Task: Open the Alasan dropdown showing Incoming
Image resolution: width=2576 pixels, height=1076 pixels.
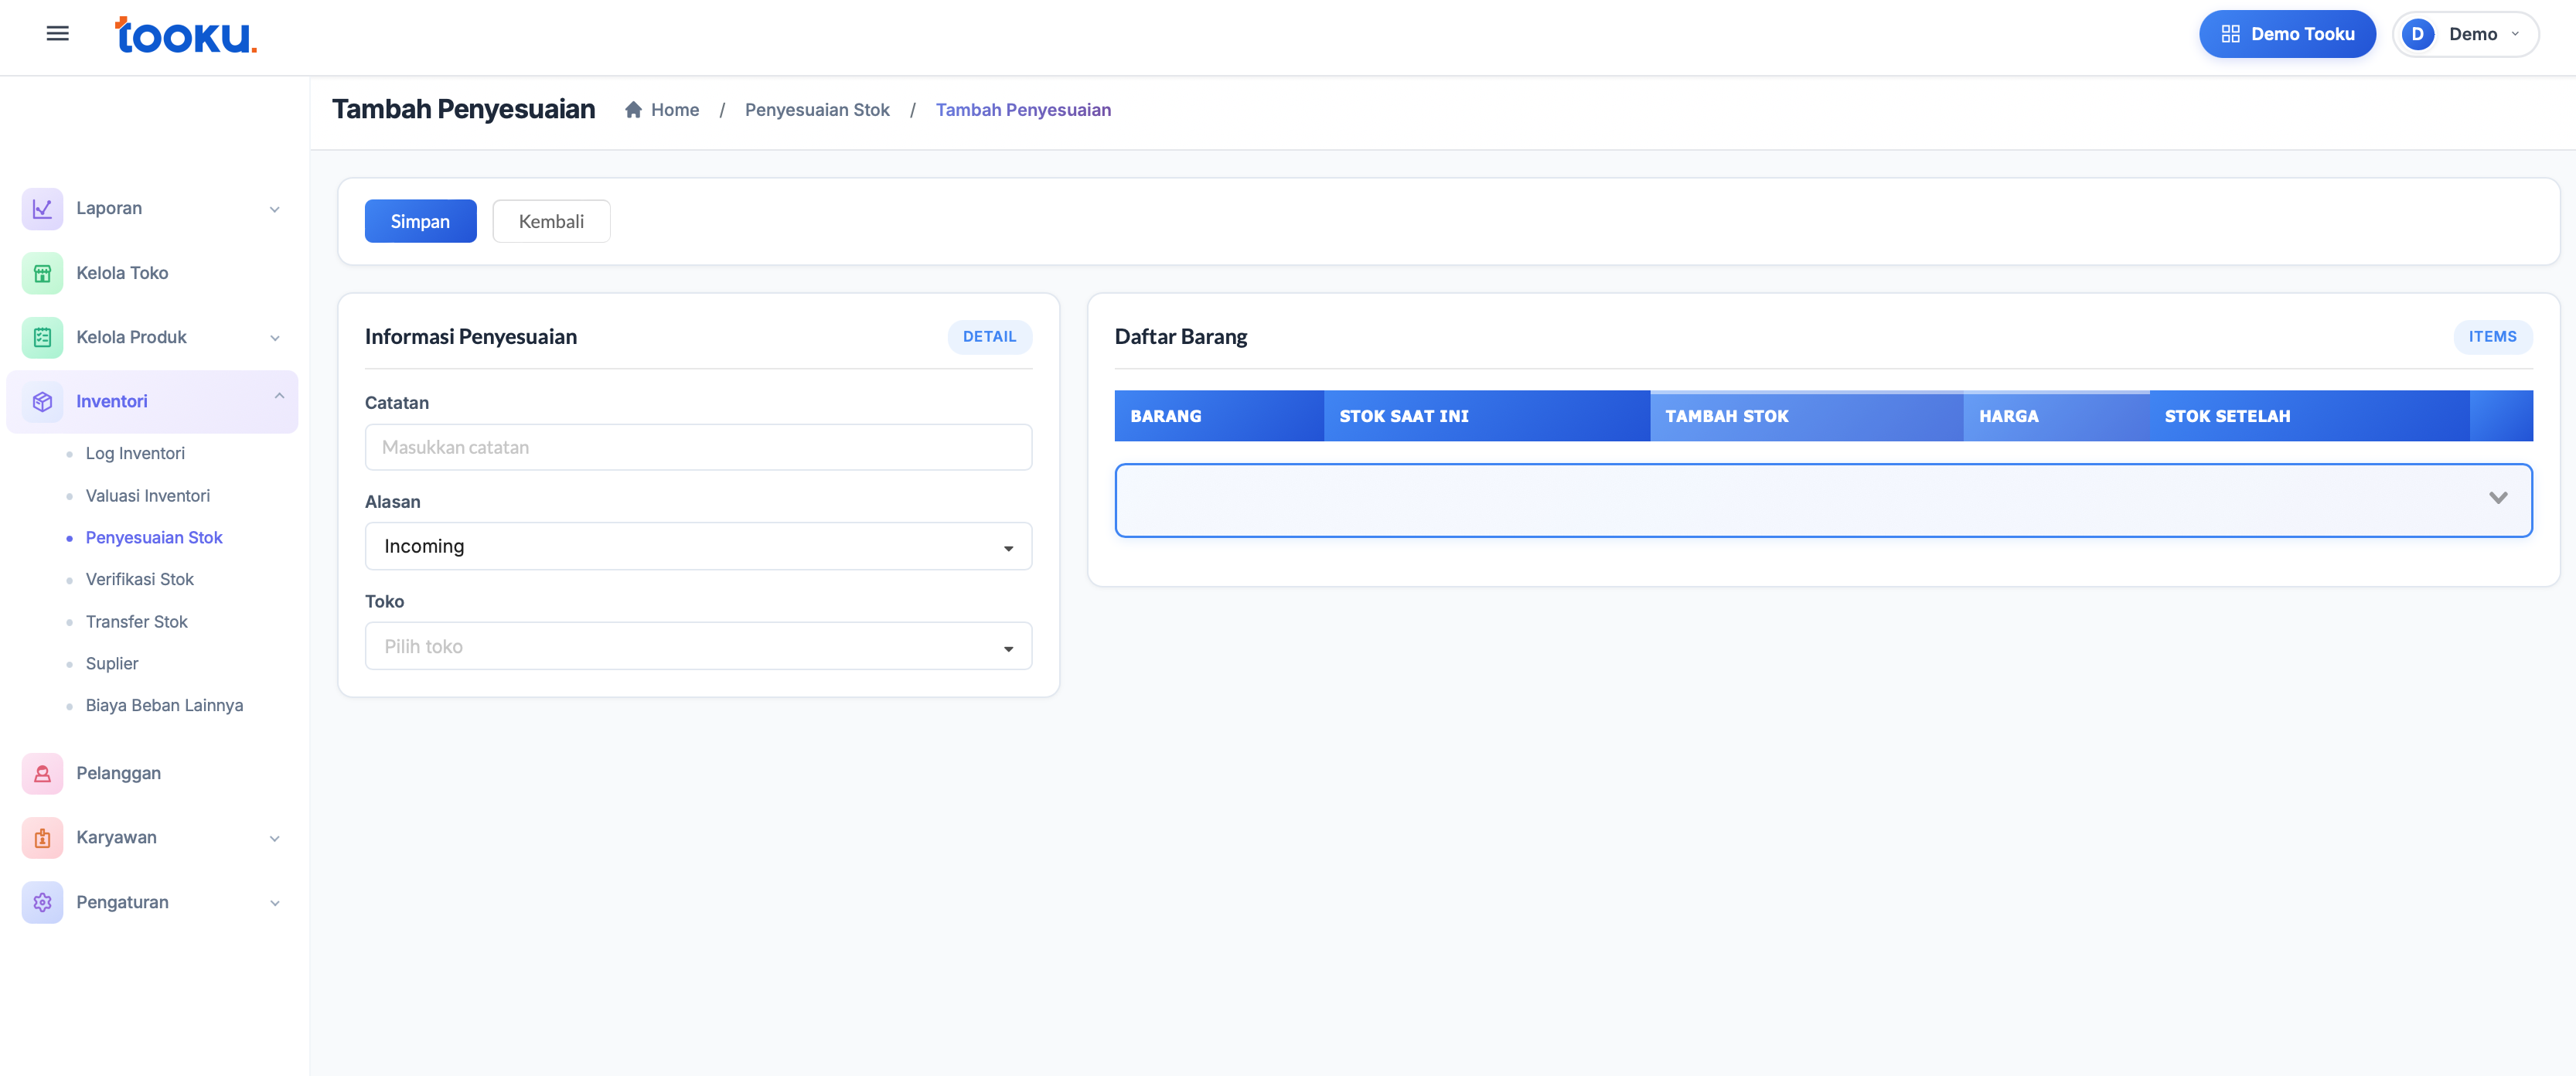Action: 698,547
